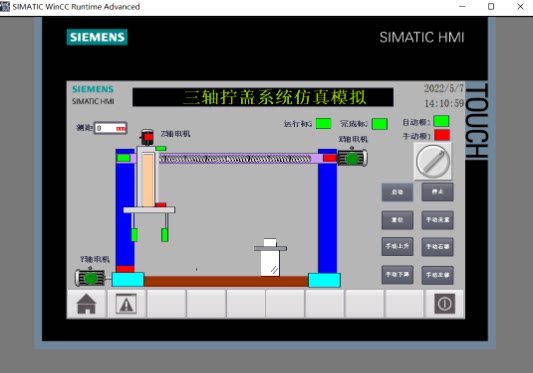Click the time display 14:10:59
Viewport: 533px width, 373px height.
point(444,103)
